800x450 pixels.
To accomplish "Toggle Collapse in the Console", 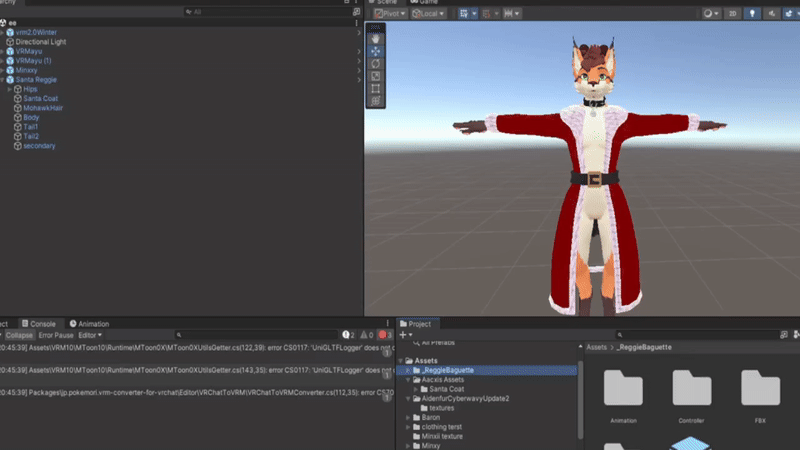I will pyautogui.click(x=19, y=335).
